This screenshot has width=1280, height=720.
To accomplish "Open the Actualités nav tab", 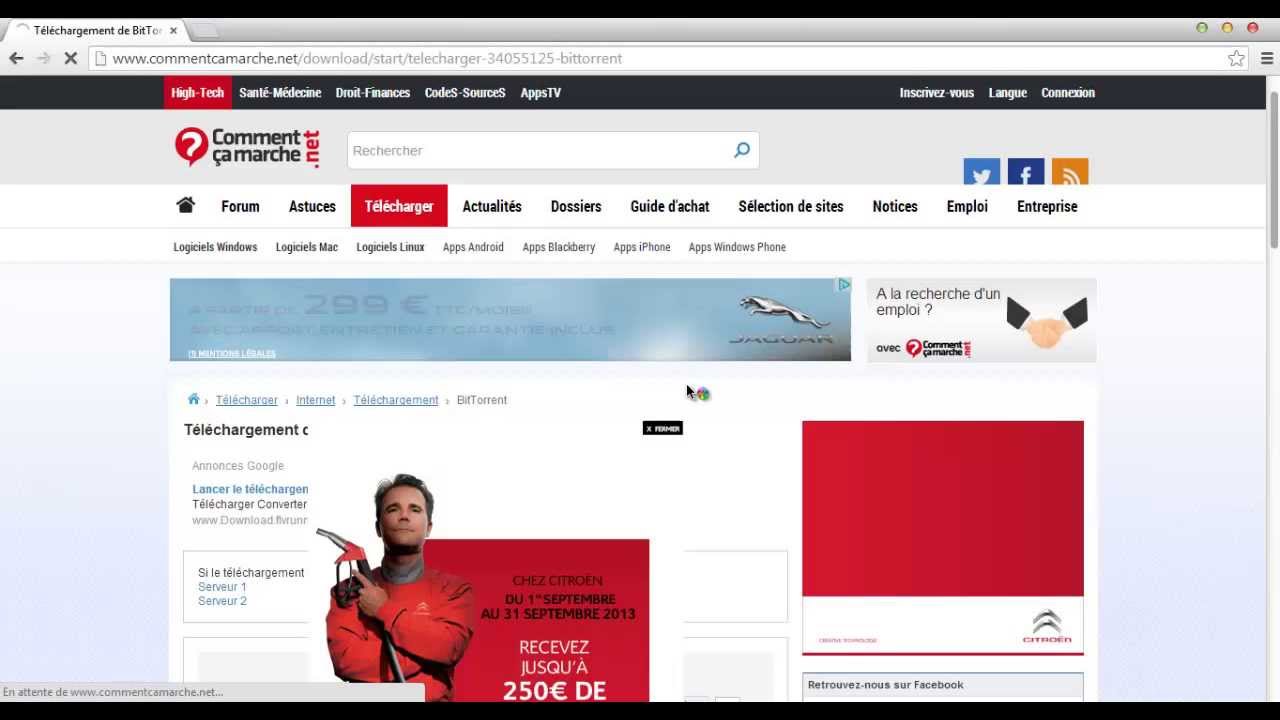I will pos(492,206).
